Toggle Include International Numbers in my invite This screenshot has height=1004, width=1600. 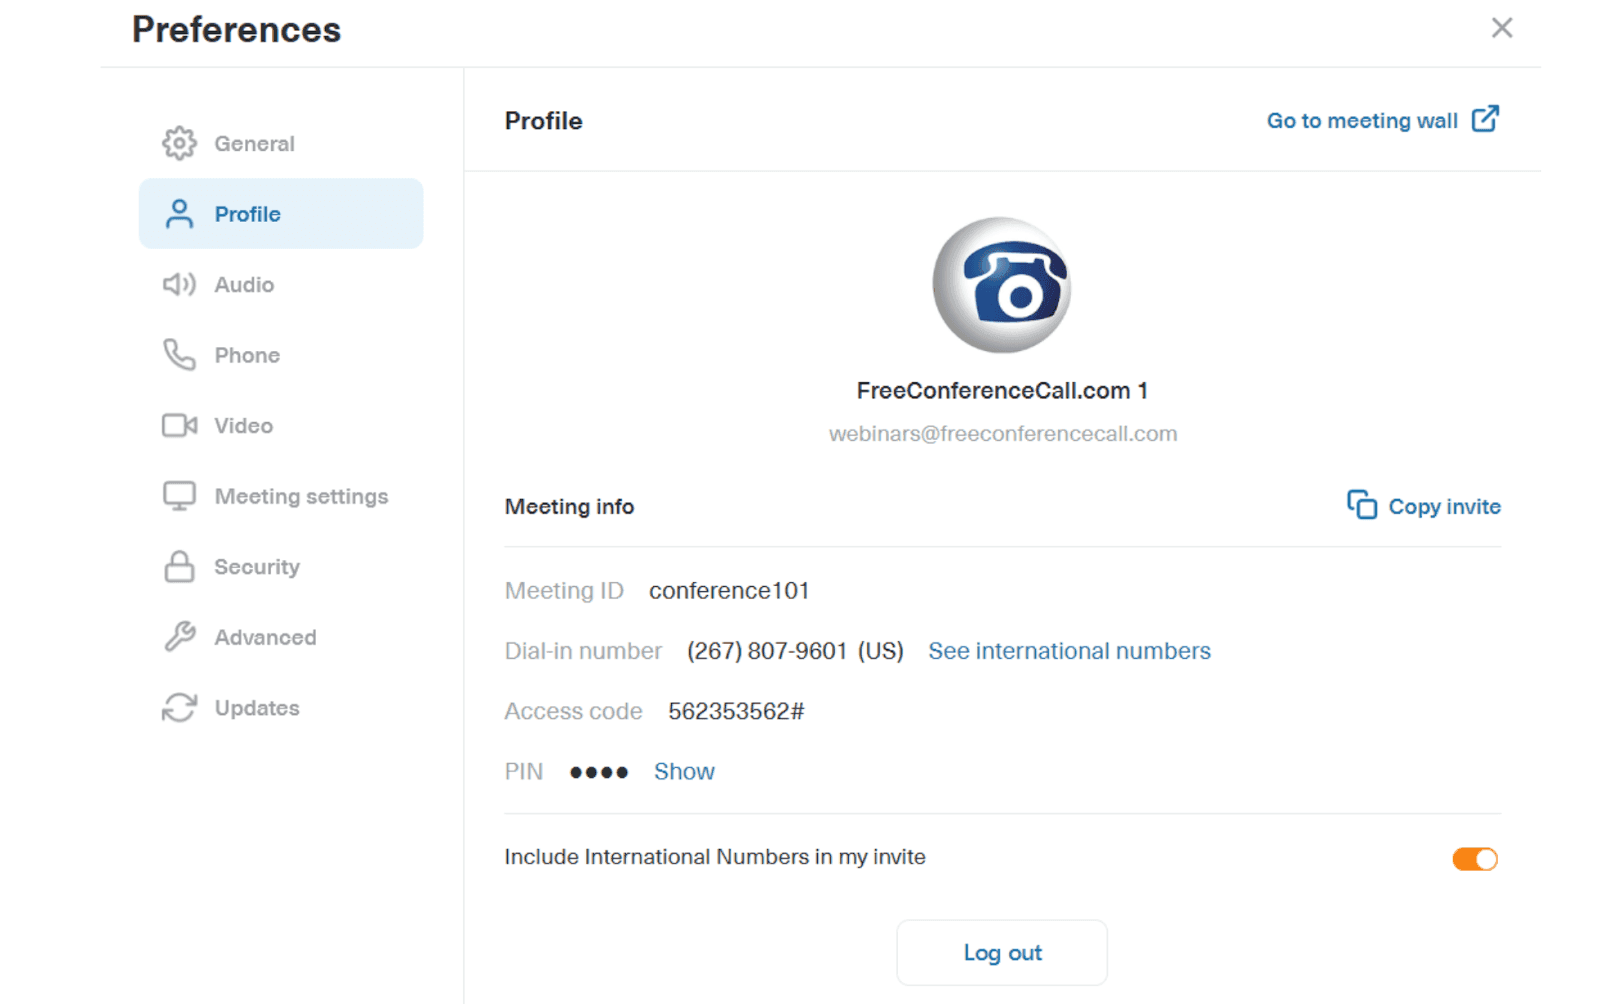[1475, 859]
